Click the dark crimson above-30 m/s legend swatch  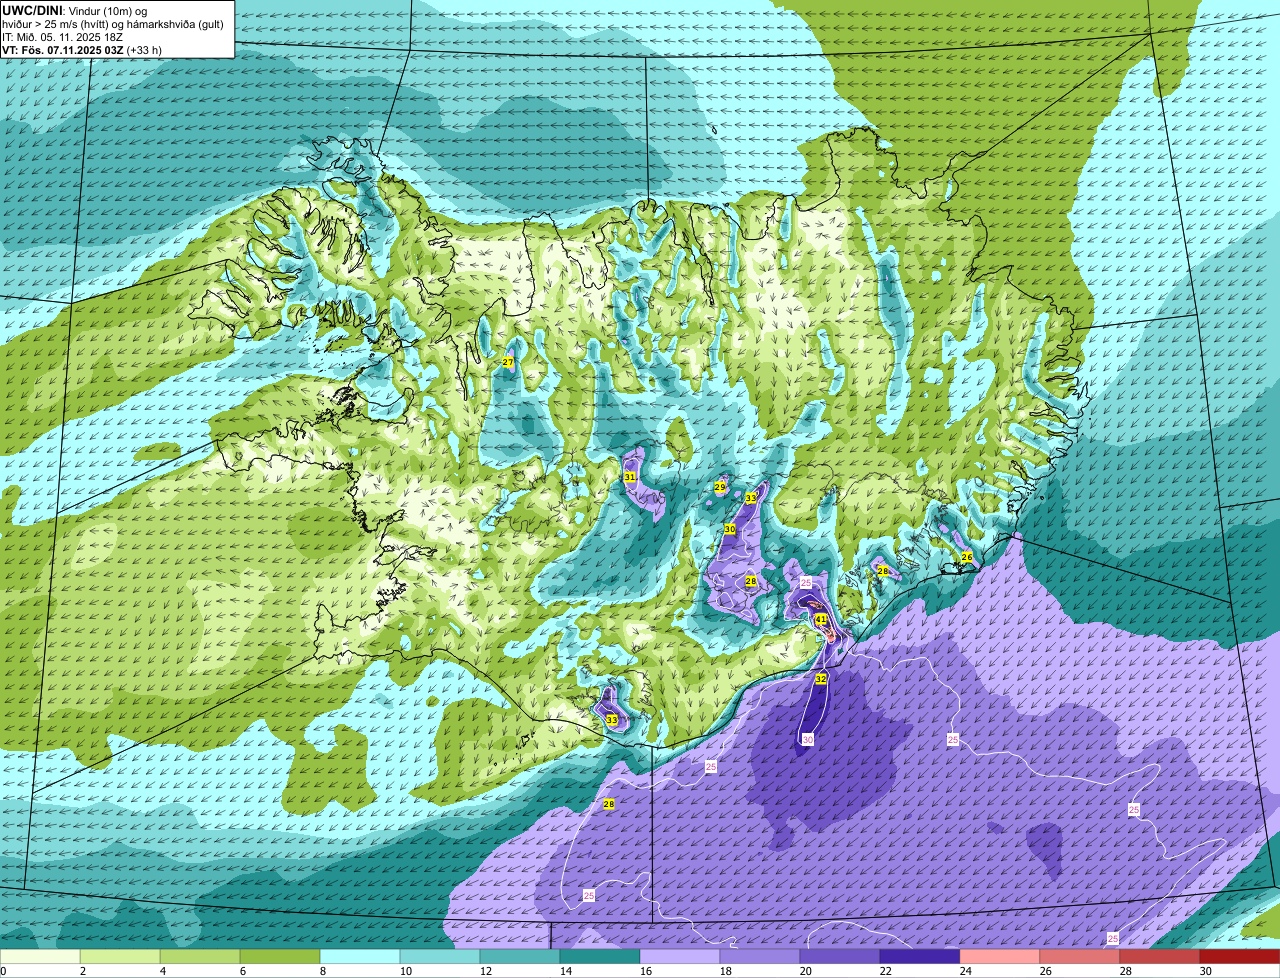tap(1240, 956)
